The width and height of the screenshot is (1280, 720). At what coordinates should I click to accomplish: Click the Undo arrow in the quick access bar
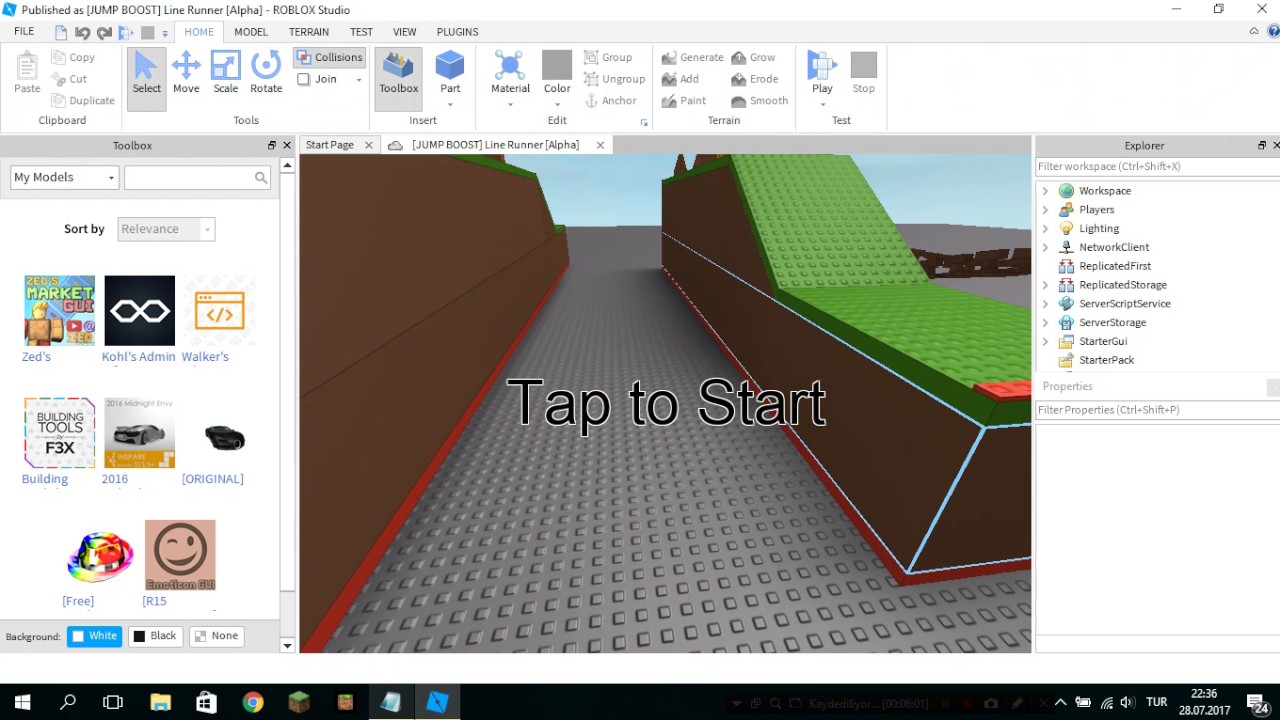83,32
